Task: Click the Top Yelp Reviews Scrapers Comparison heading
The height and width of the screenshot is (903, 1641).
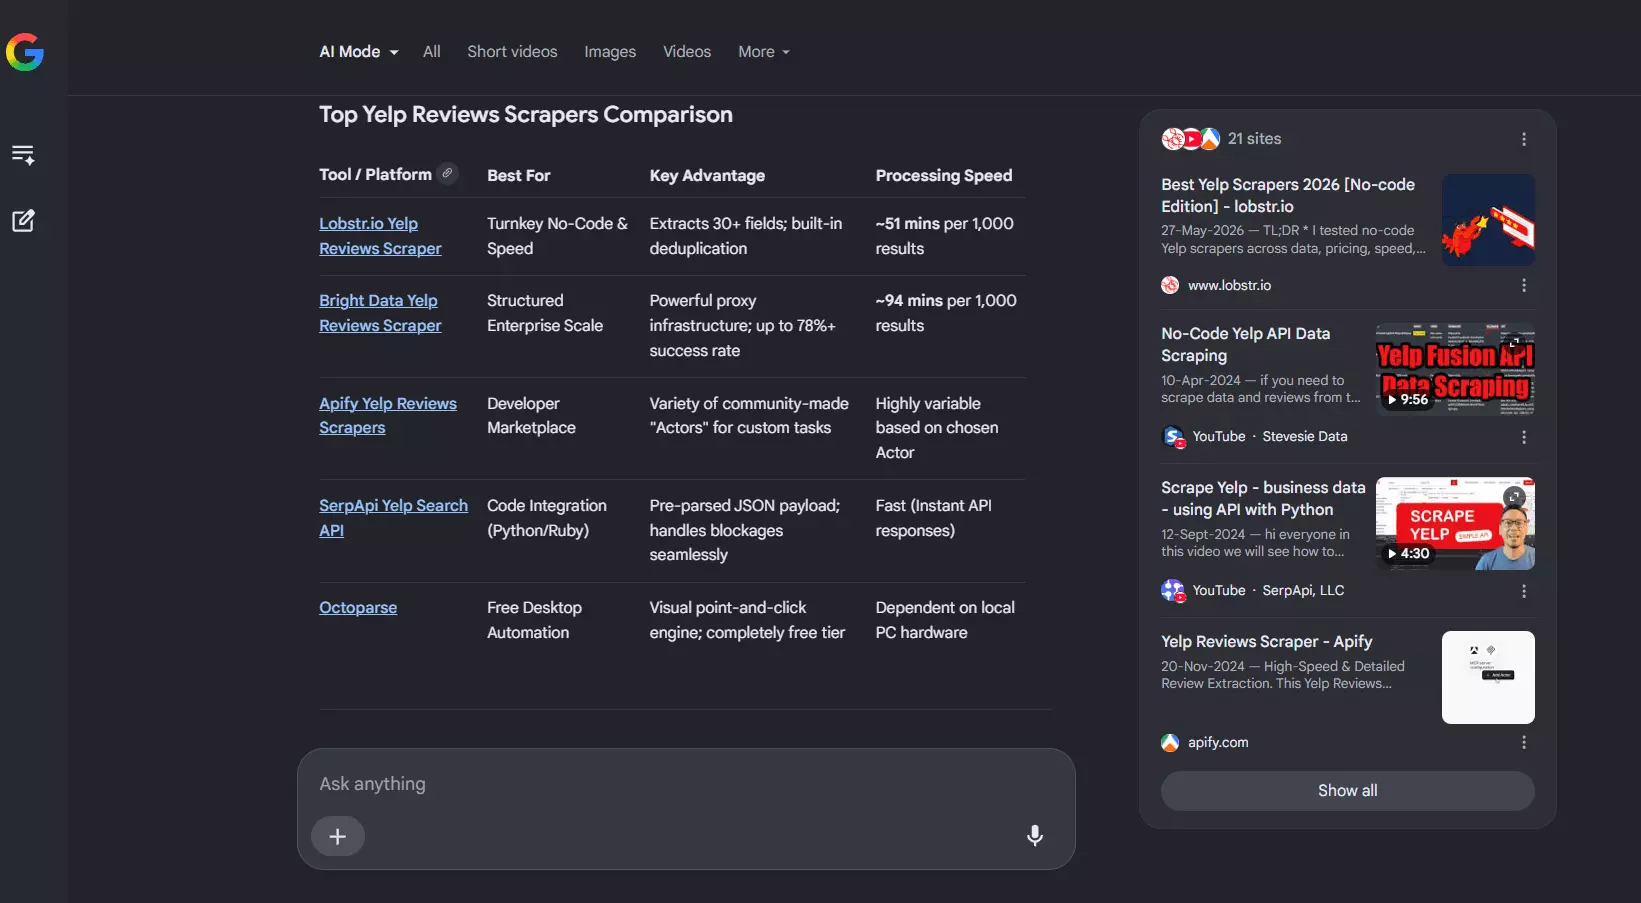Action: point(526,115)
